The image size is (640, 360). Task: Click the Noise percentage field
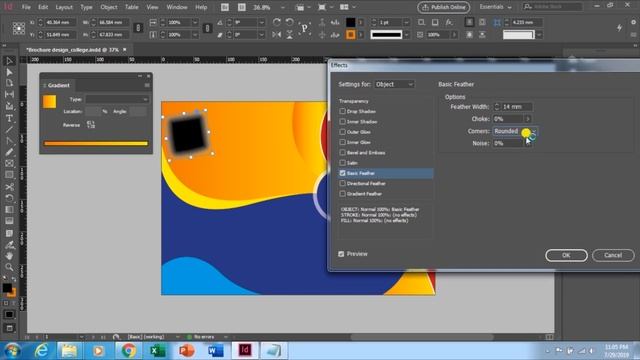tap(508, 143)
